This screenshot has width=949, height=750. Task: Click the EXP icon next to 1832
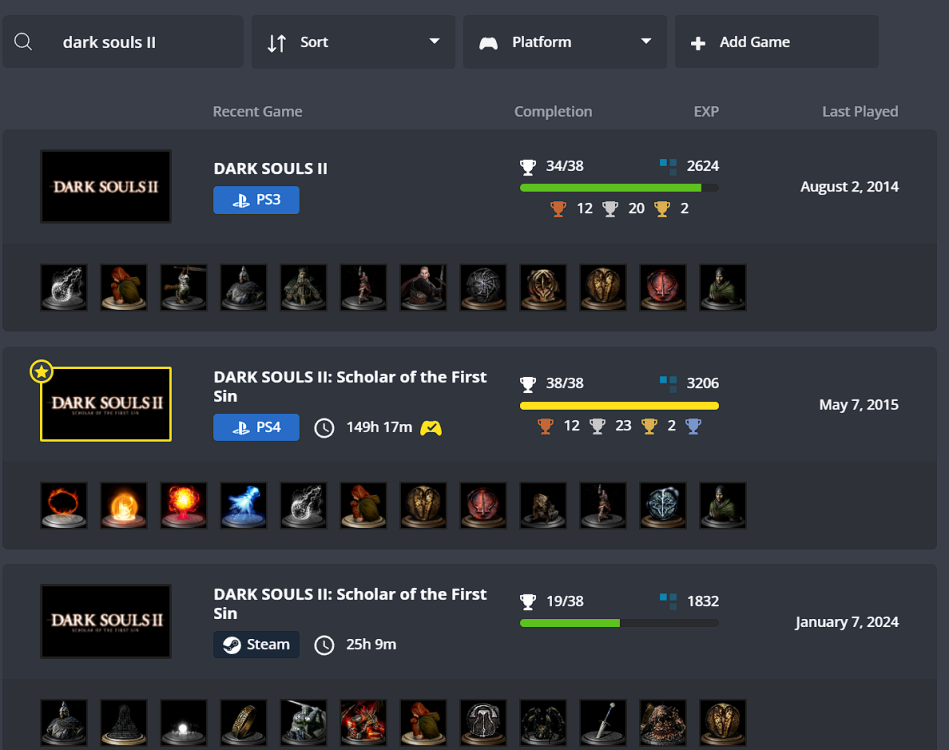pos(668,601)
